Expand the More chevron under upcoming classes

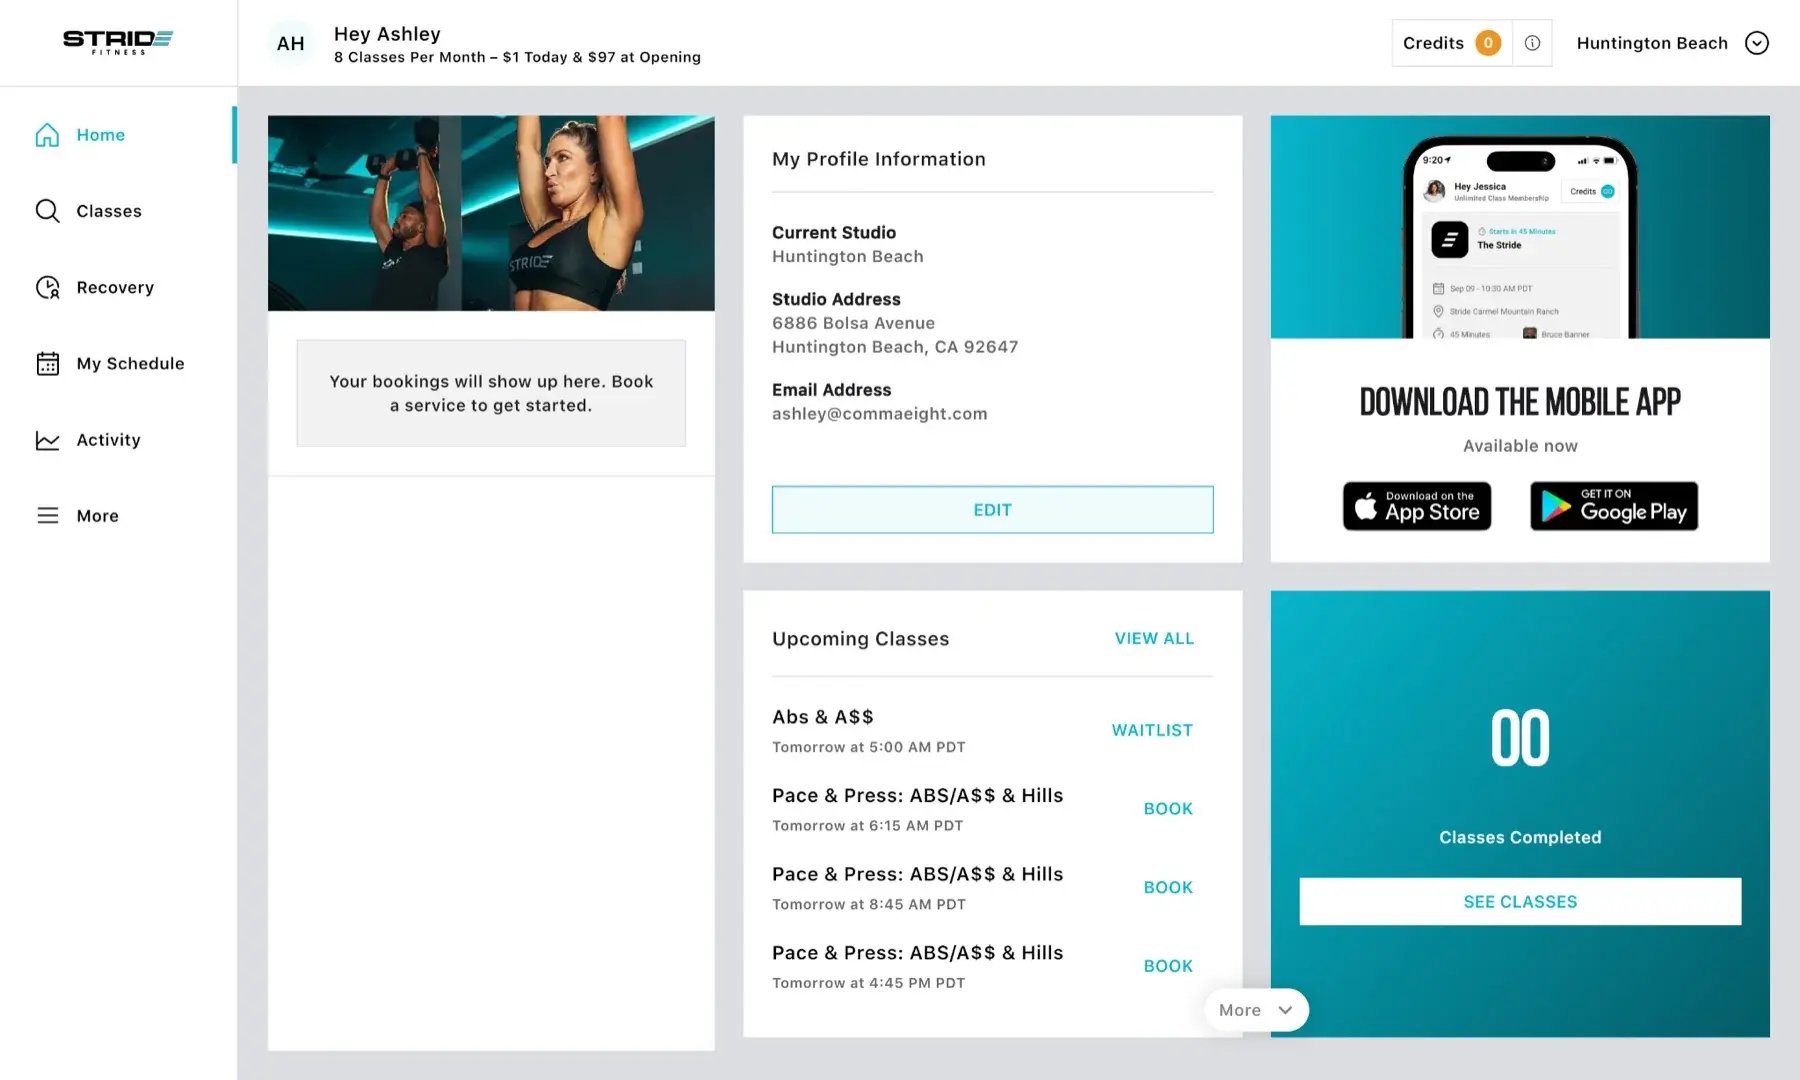click(x=1285, y=1010)
